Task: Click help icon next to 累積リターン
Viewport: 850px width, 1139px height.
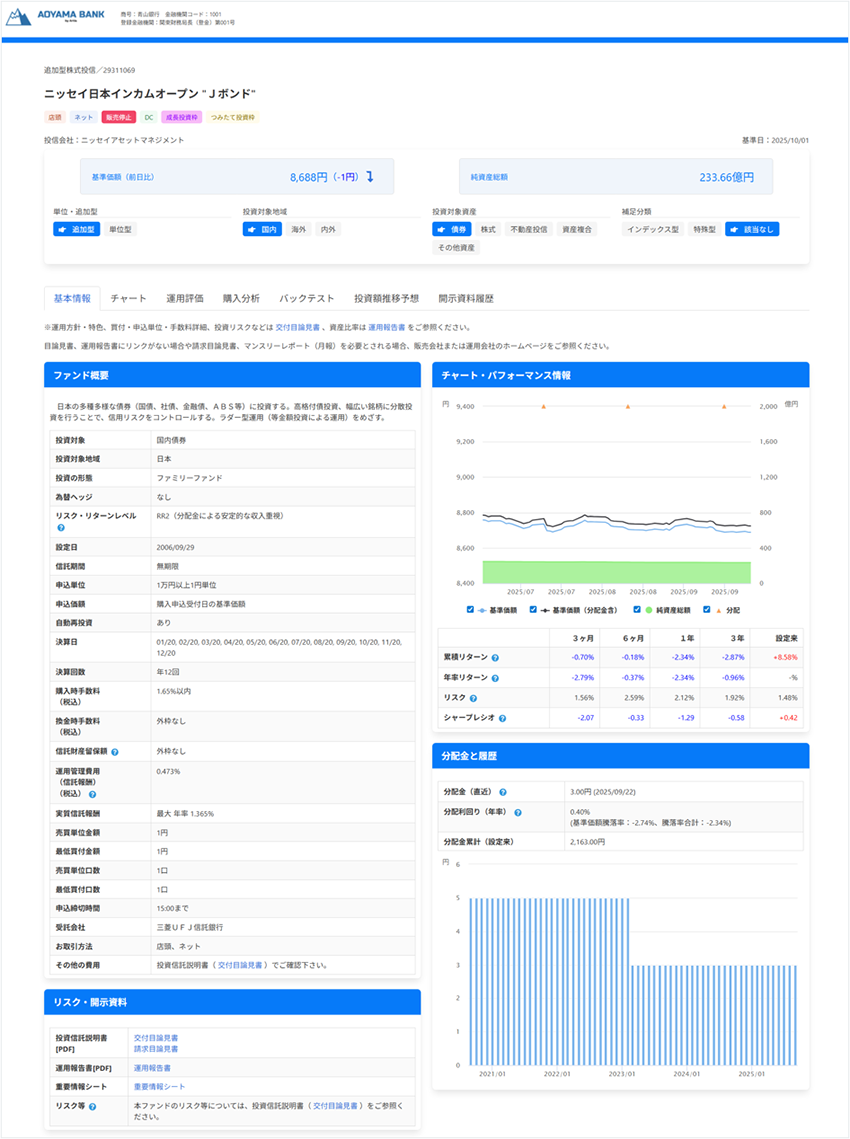Action: point(496,657)
